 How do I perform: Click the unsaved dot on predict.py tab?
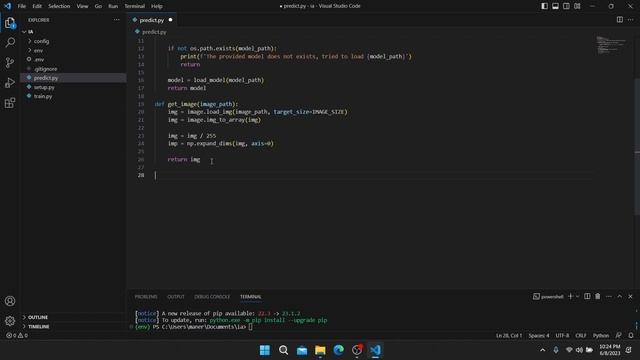click(x=170, y=20)
